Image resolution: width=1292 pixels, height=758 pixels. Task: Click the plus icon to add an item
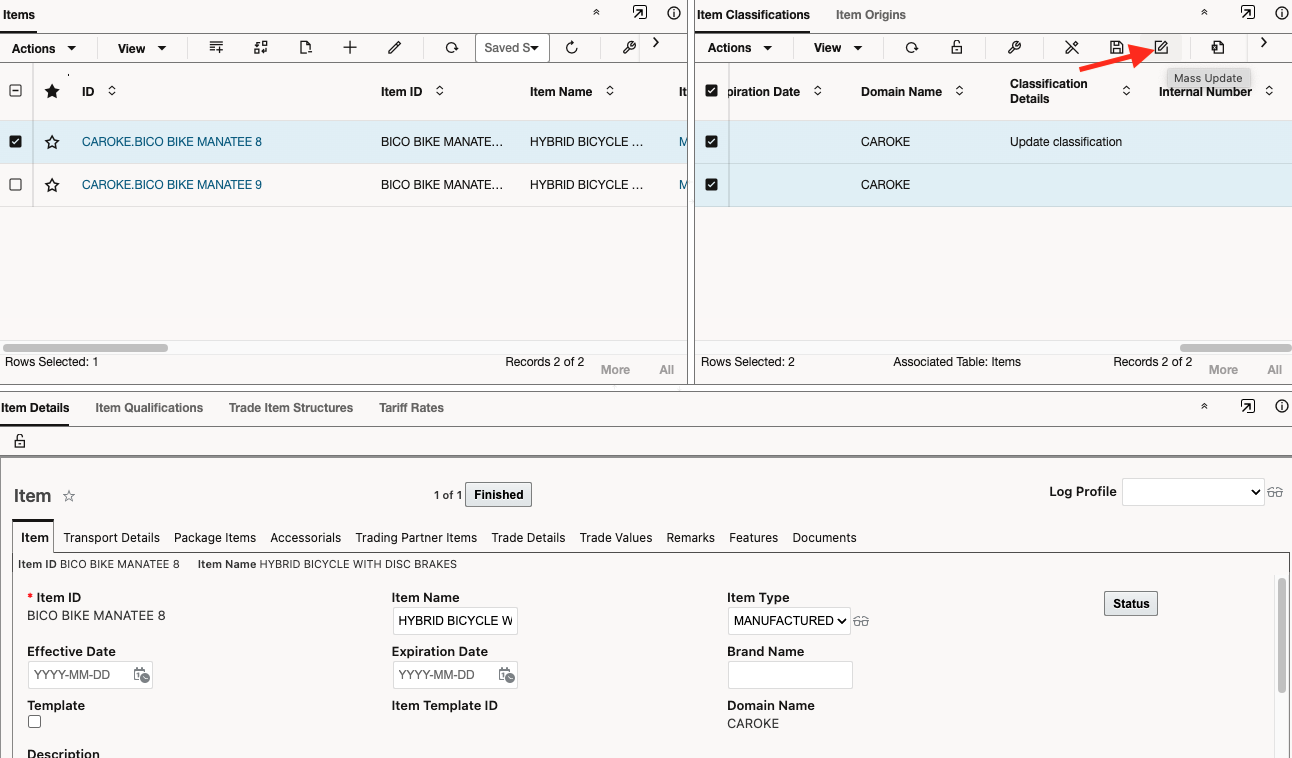click(348, 47)
